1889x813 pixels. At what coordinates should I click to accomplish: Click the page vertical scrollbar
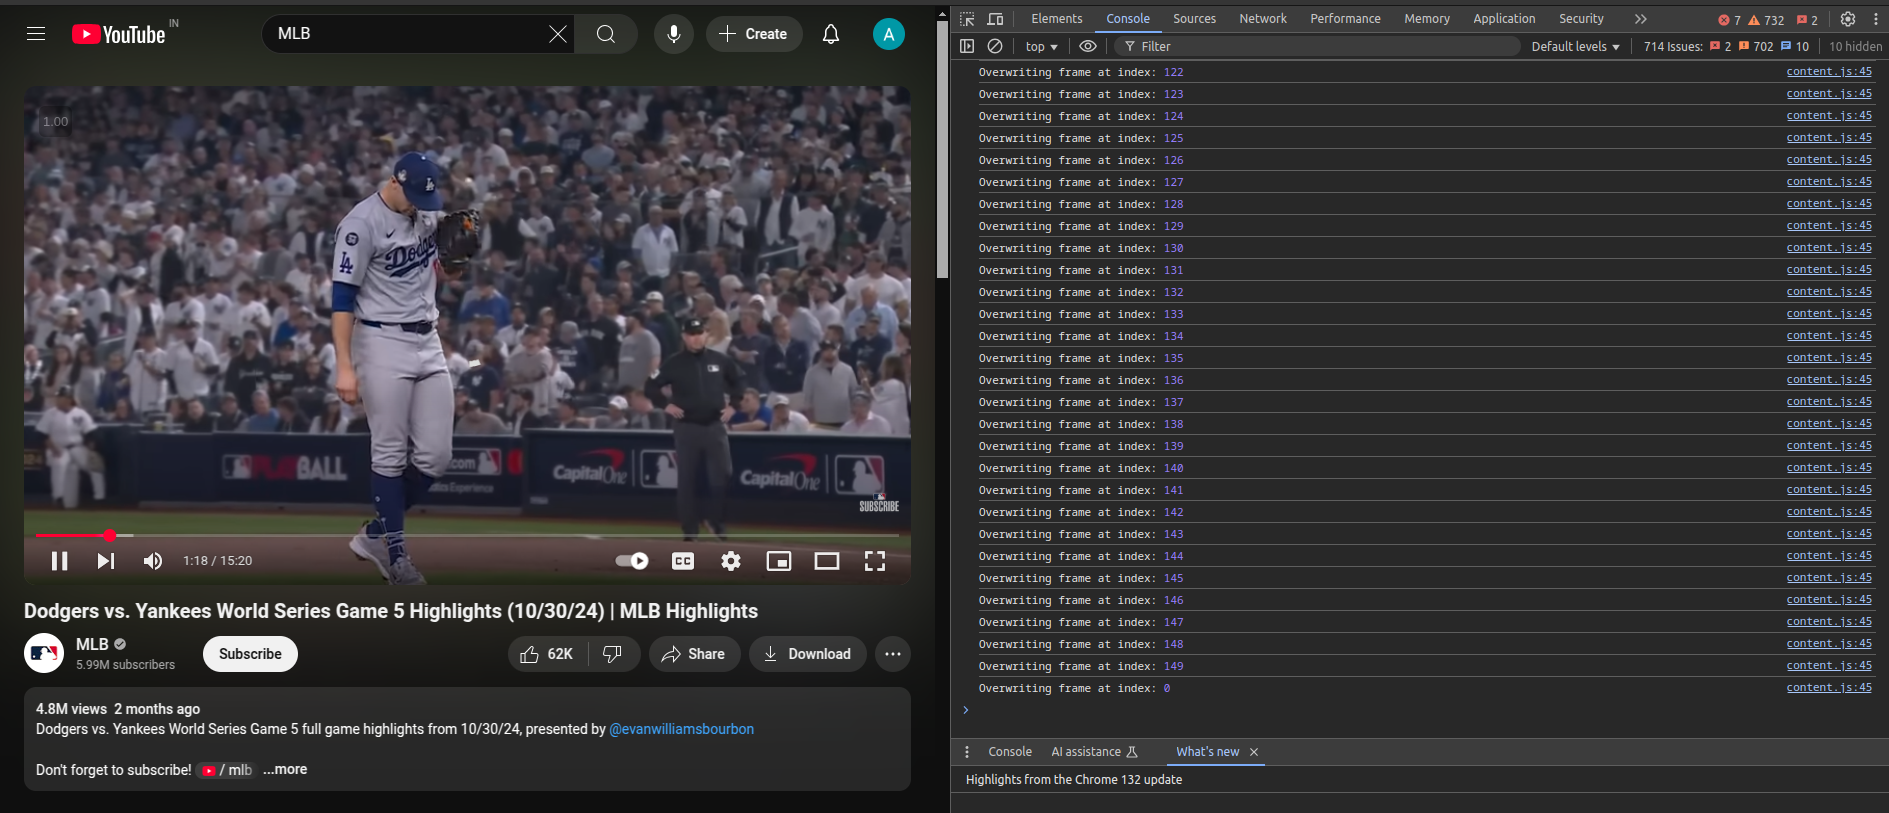[942, 150]
